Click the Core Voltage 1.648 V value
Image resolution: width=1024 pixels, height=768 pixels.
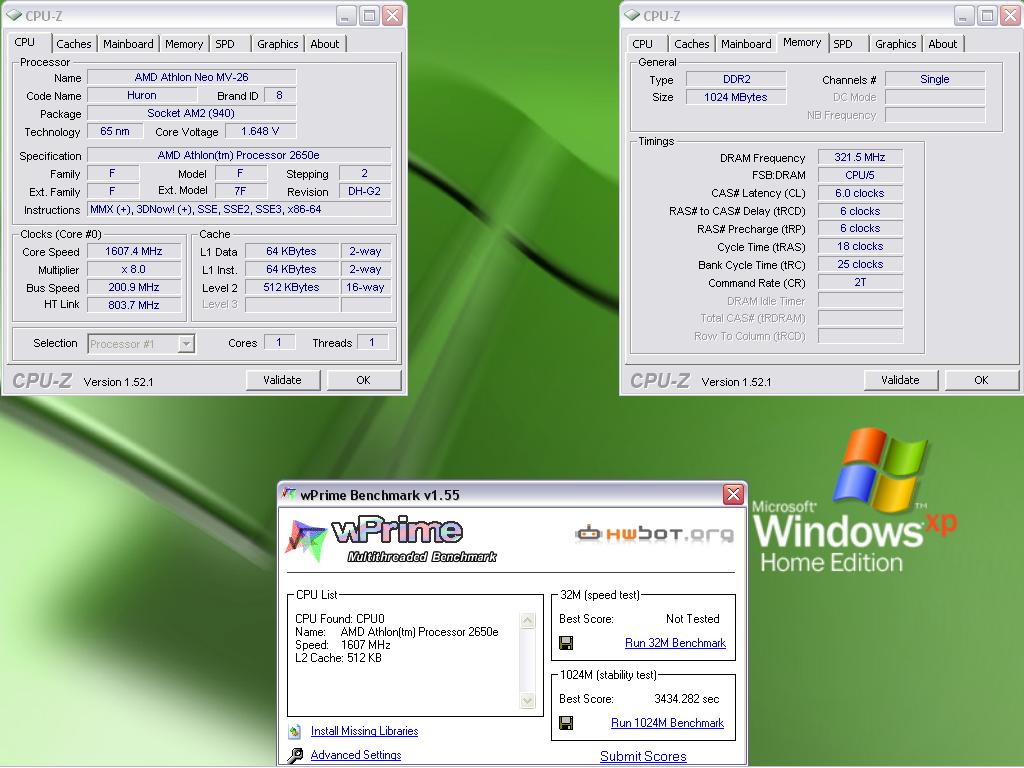tap(260, 131)
